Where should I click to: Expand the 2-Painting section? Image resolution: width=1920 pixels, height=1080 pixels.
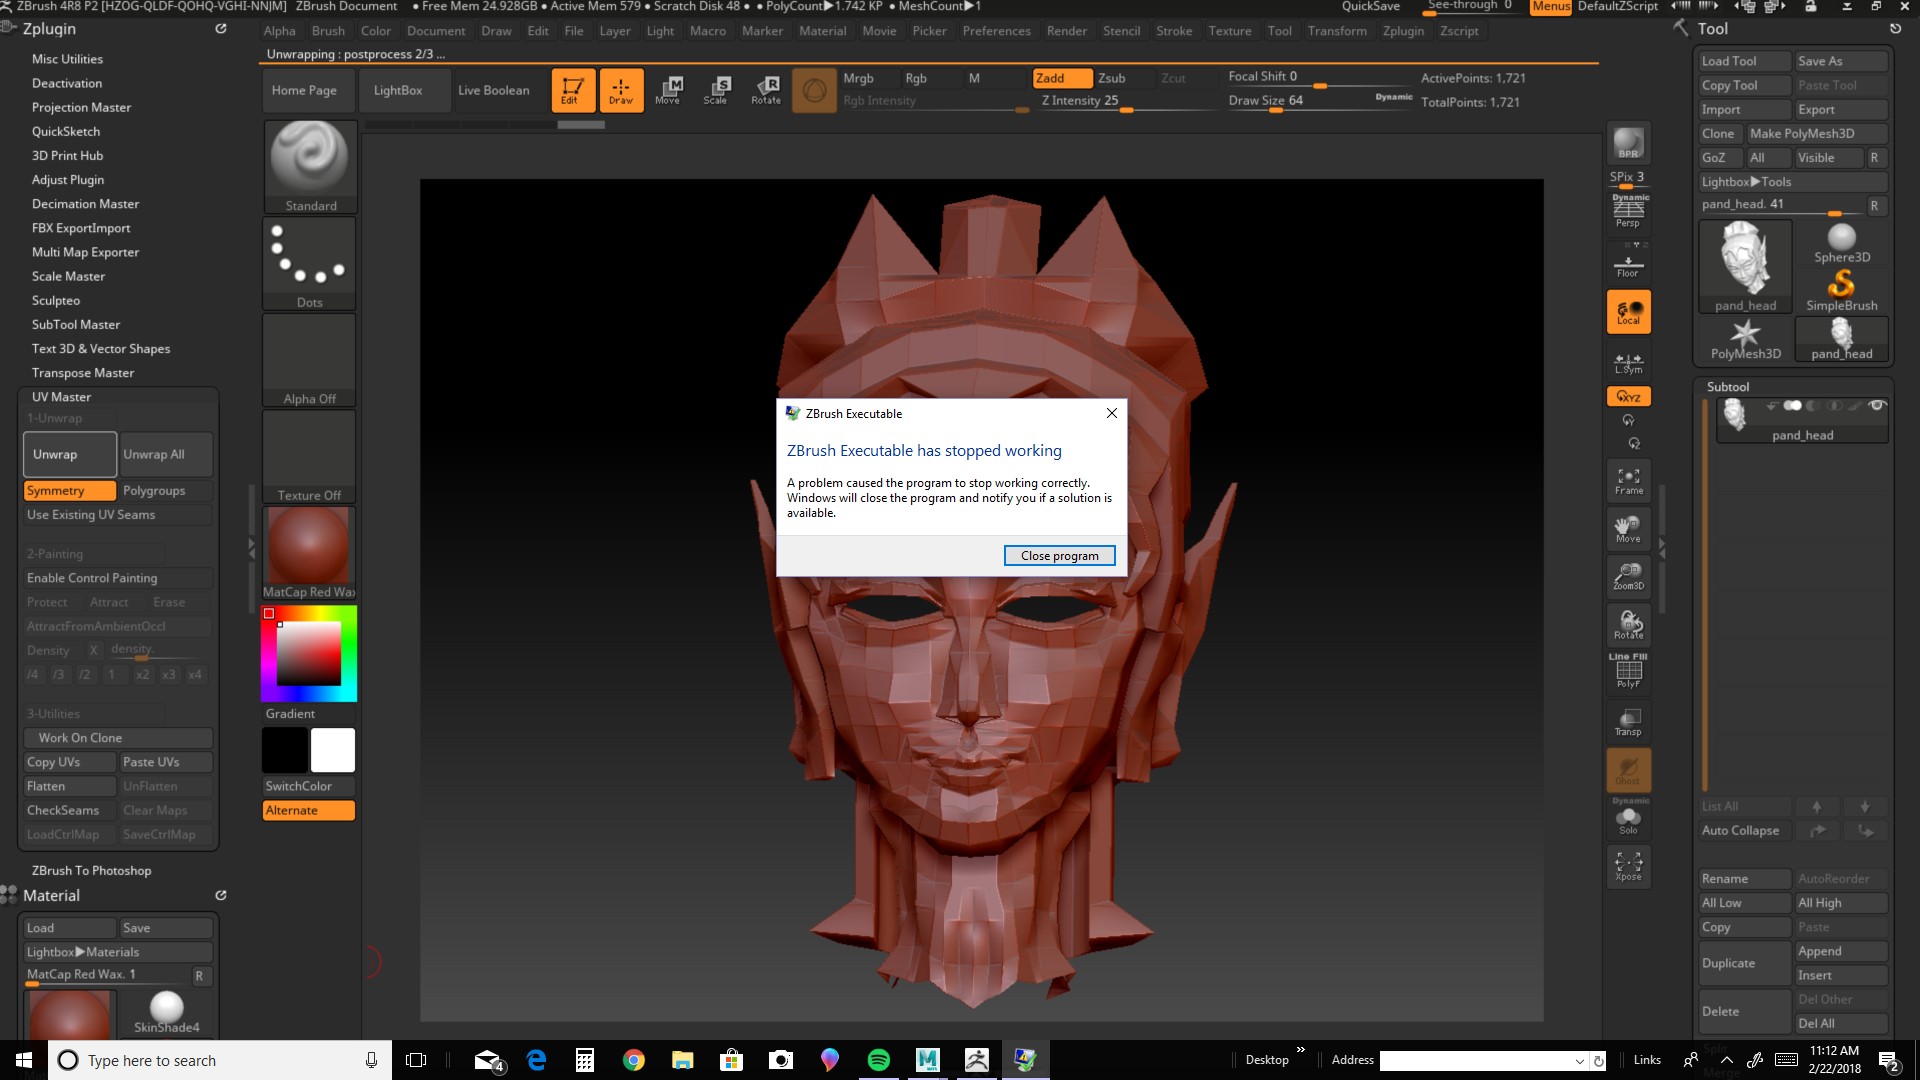coord(54,554)
